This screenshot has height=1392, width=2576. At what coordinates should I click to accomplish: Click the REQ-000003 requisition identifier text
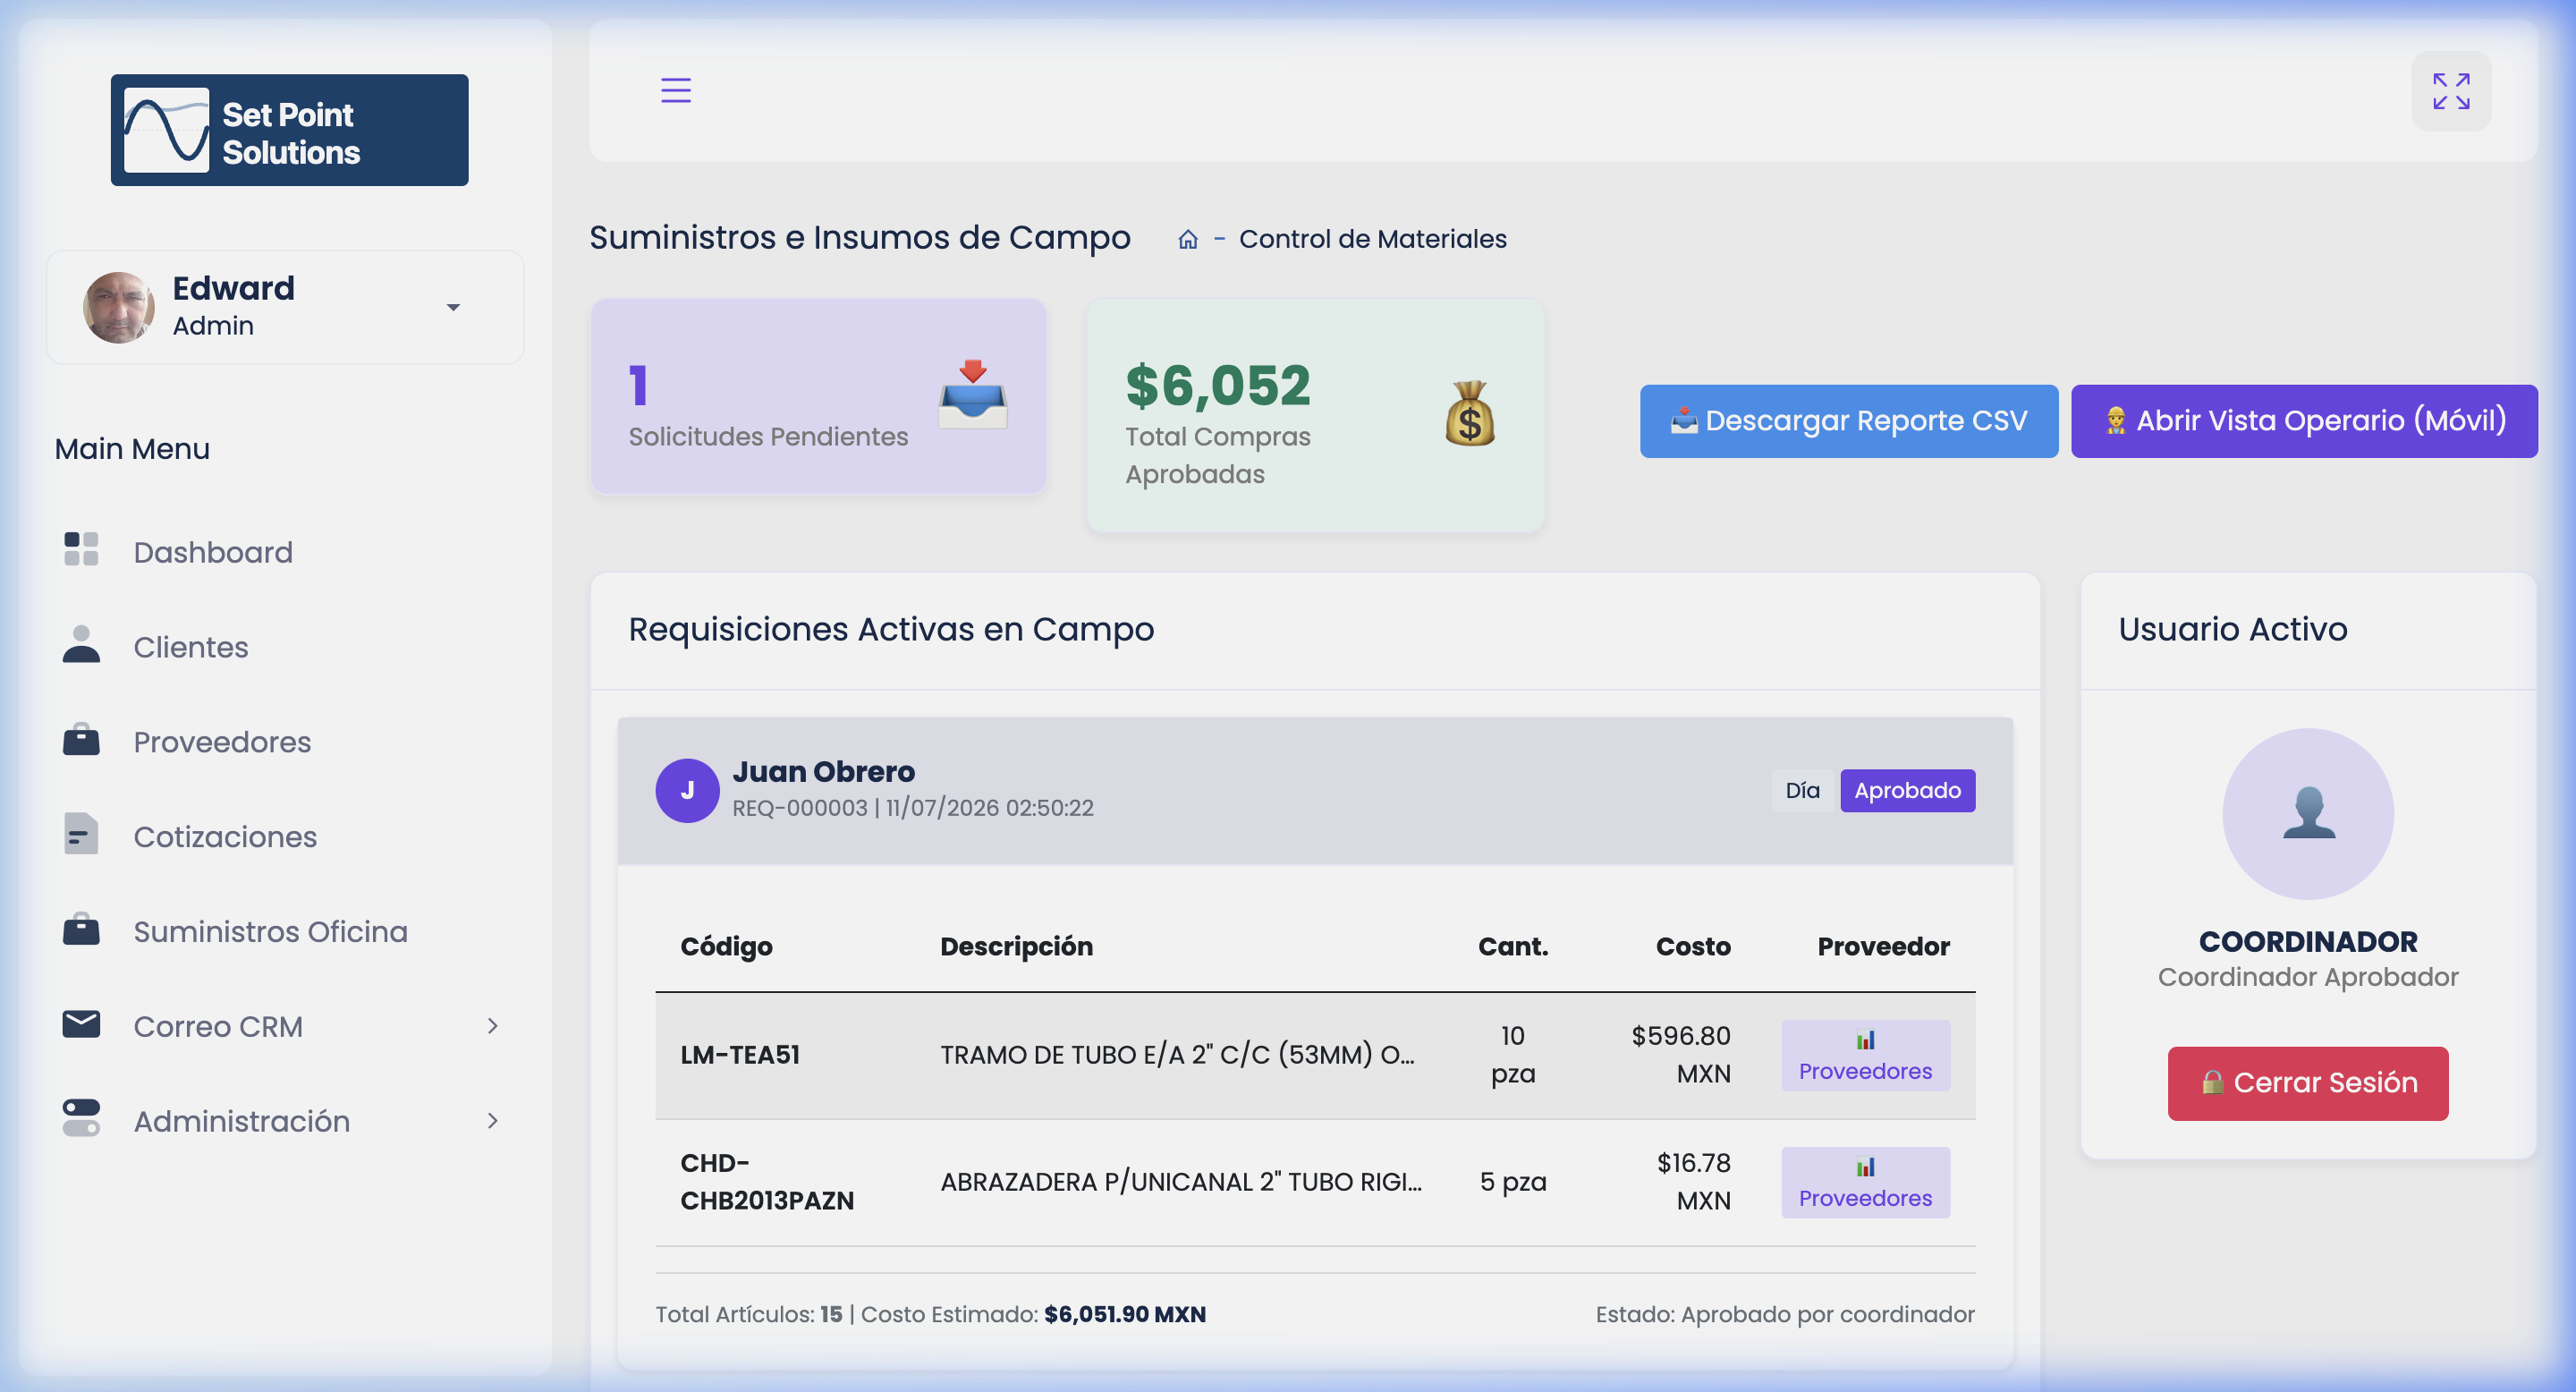click(x=799, y=808)
